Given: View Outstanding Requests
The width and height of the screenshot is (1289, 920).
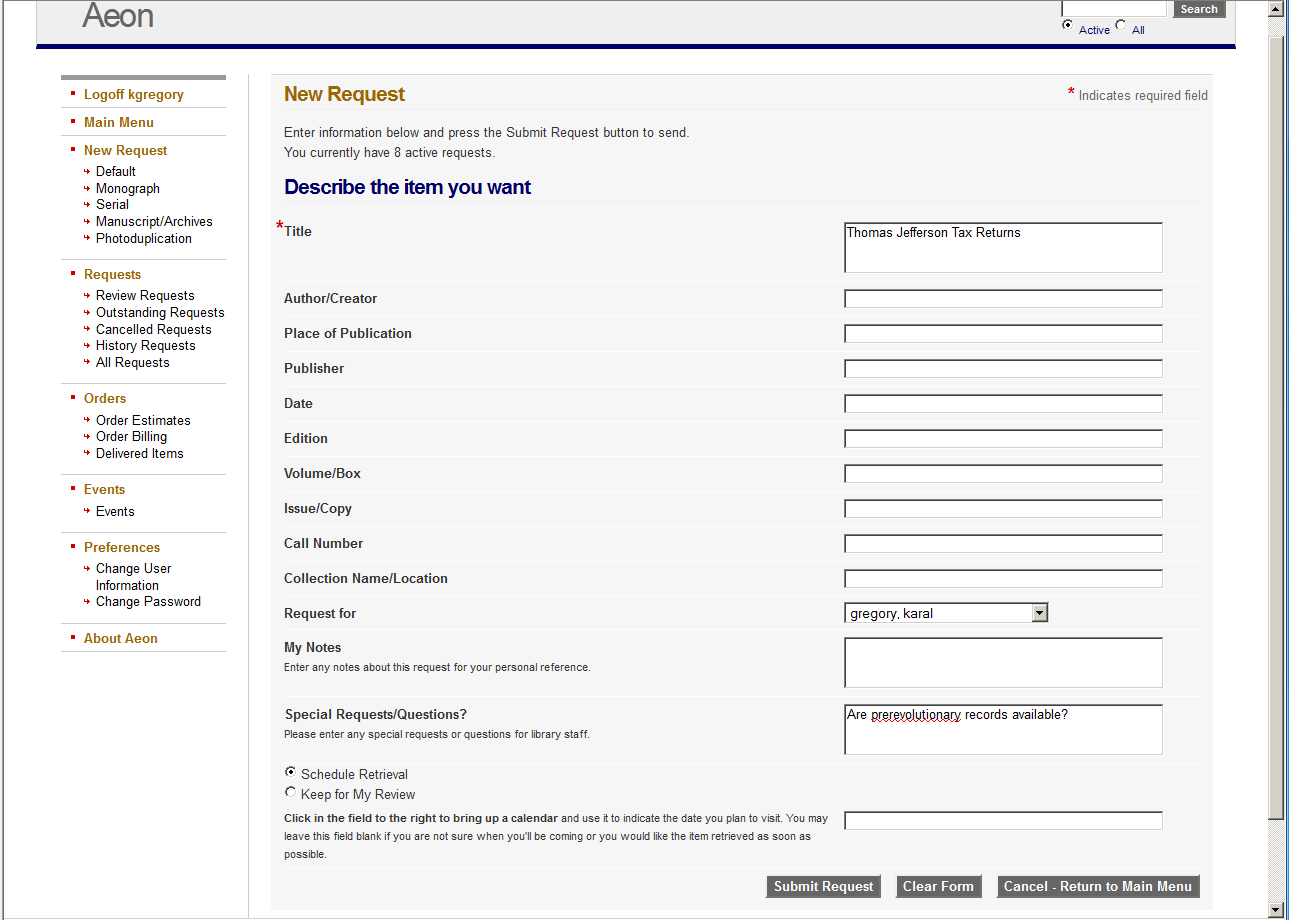Looking at the screenshot, I should pyautogui.click(x=160, y=312).
